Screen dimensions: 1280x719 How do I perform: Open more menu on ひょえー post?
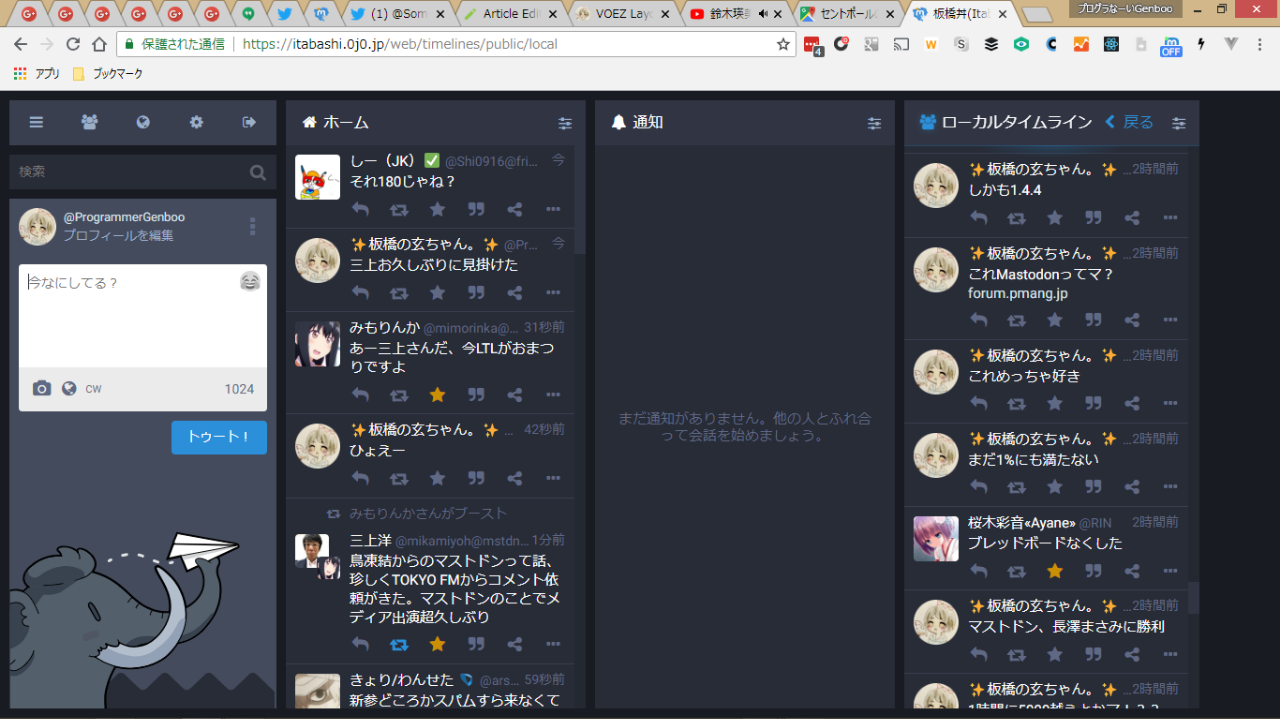click(x=553, y=478)
